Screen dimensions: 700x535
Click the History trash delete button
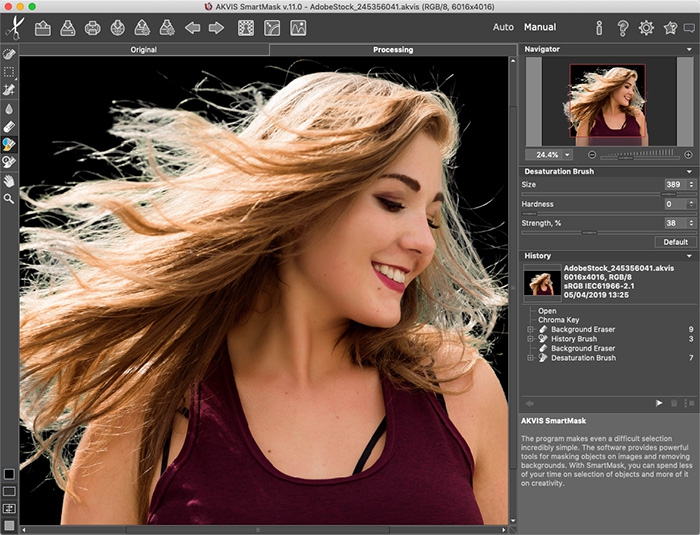click(x=674, y=403)
